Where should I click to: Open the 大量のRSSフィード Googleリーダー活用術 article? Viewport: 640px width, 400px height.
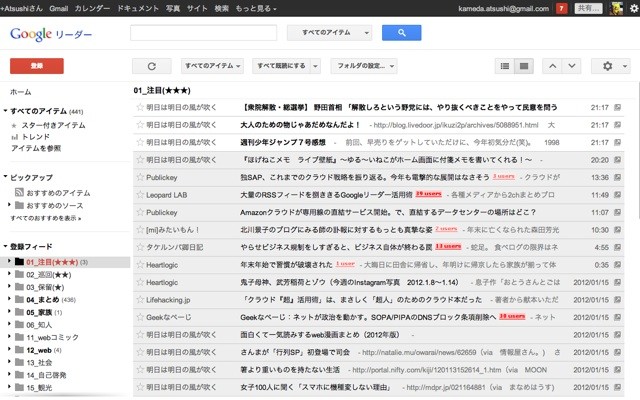[x=326, y=195]
